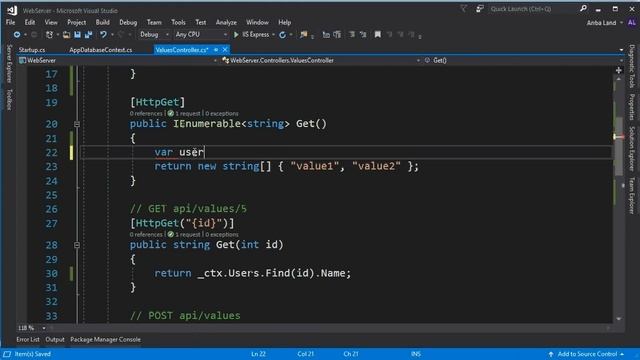The image size is (640, 360).
Task: Start debugging with the green play icon
Action: click(x=236, y=35)
